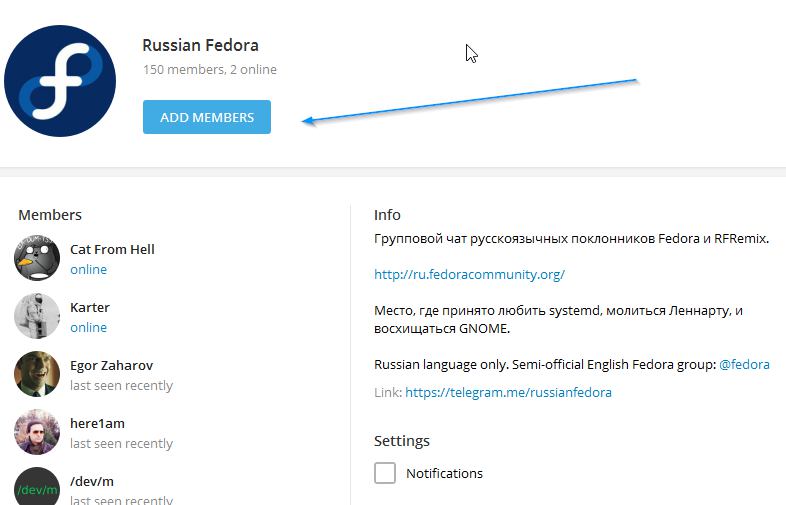View here1am's profile photo

(x=37, y=432)
